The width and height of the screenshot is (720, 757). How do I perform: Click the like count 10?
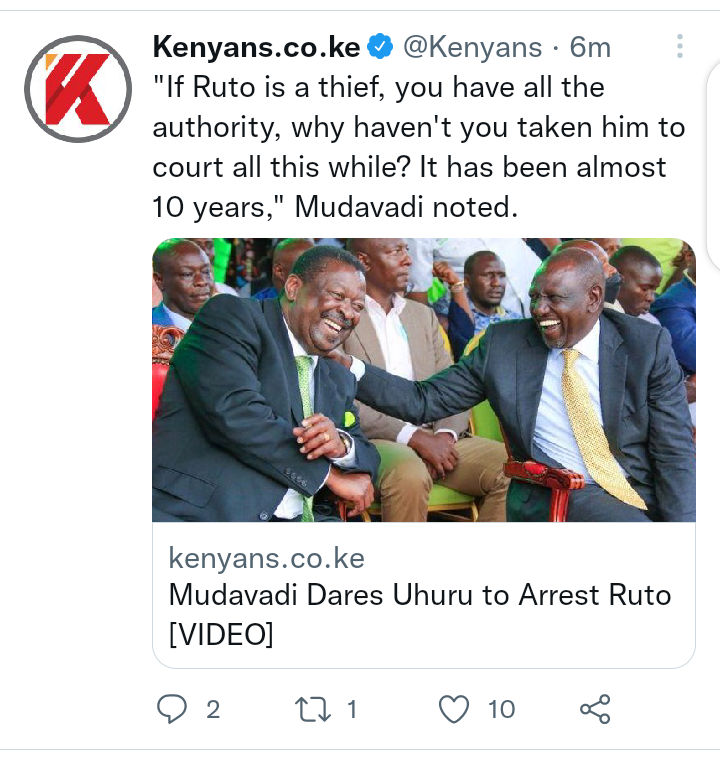501,709
